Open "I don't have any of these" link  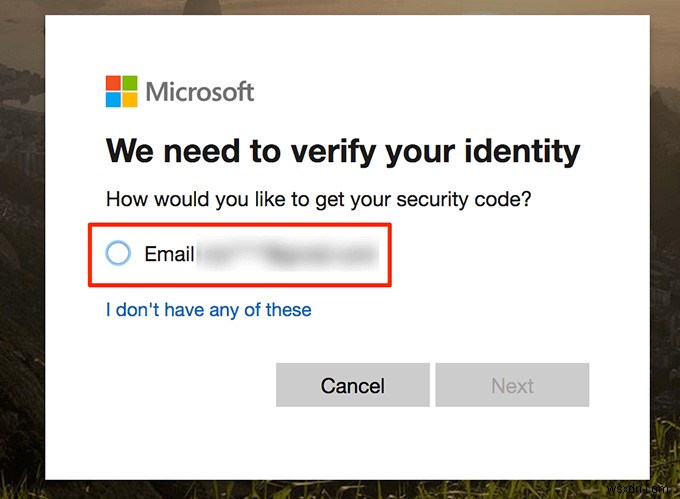click(x=208, y=310)
